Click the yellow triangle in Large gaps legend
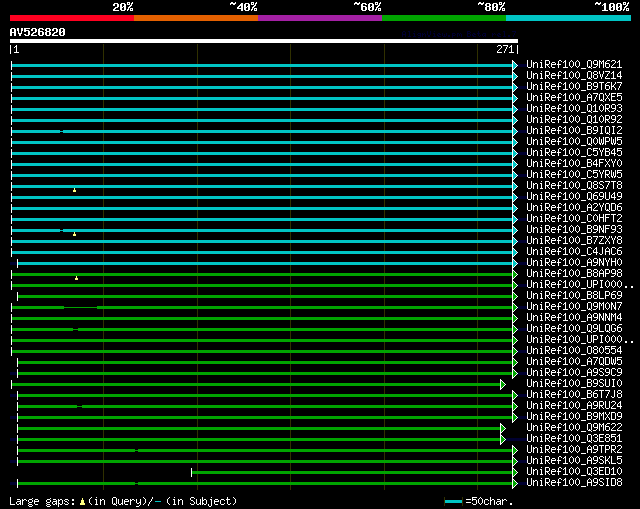 82,502
